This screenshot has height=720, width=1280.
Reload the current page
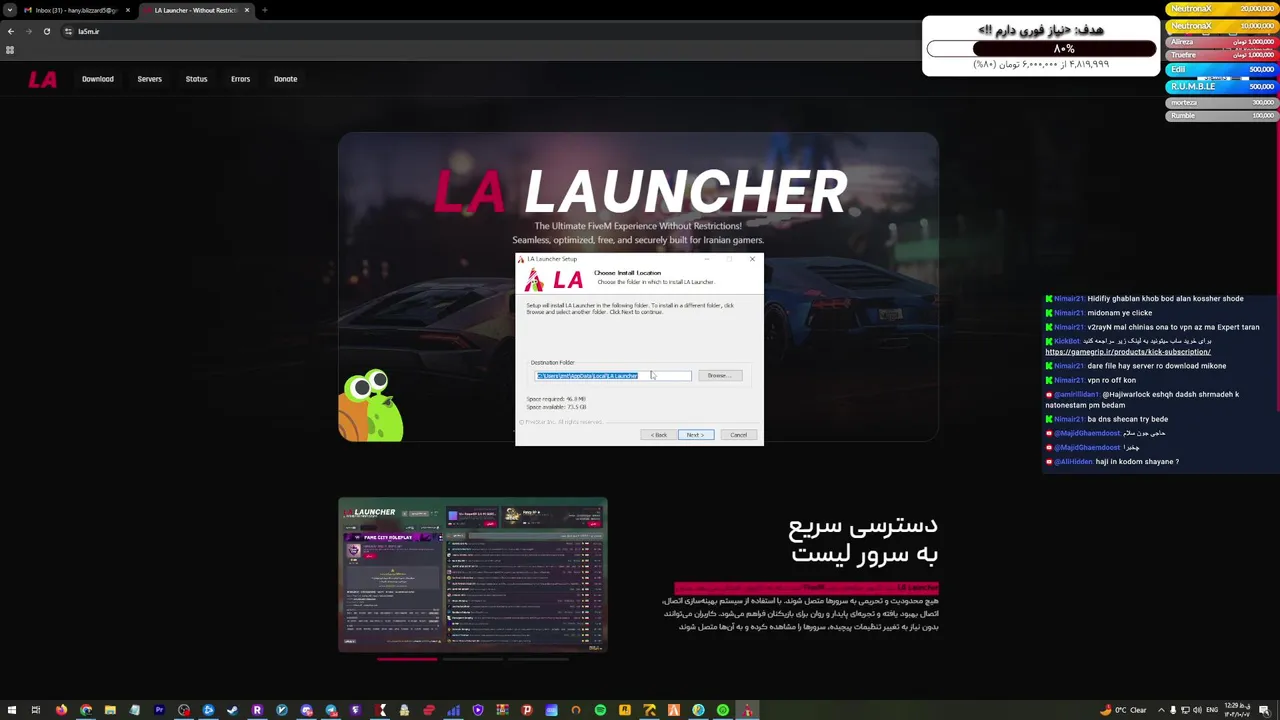(x=46, y=31)
